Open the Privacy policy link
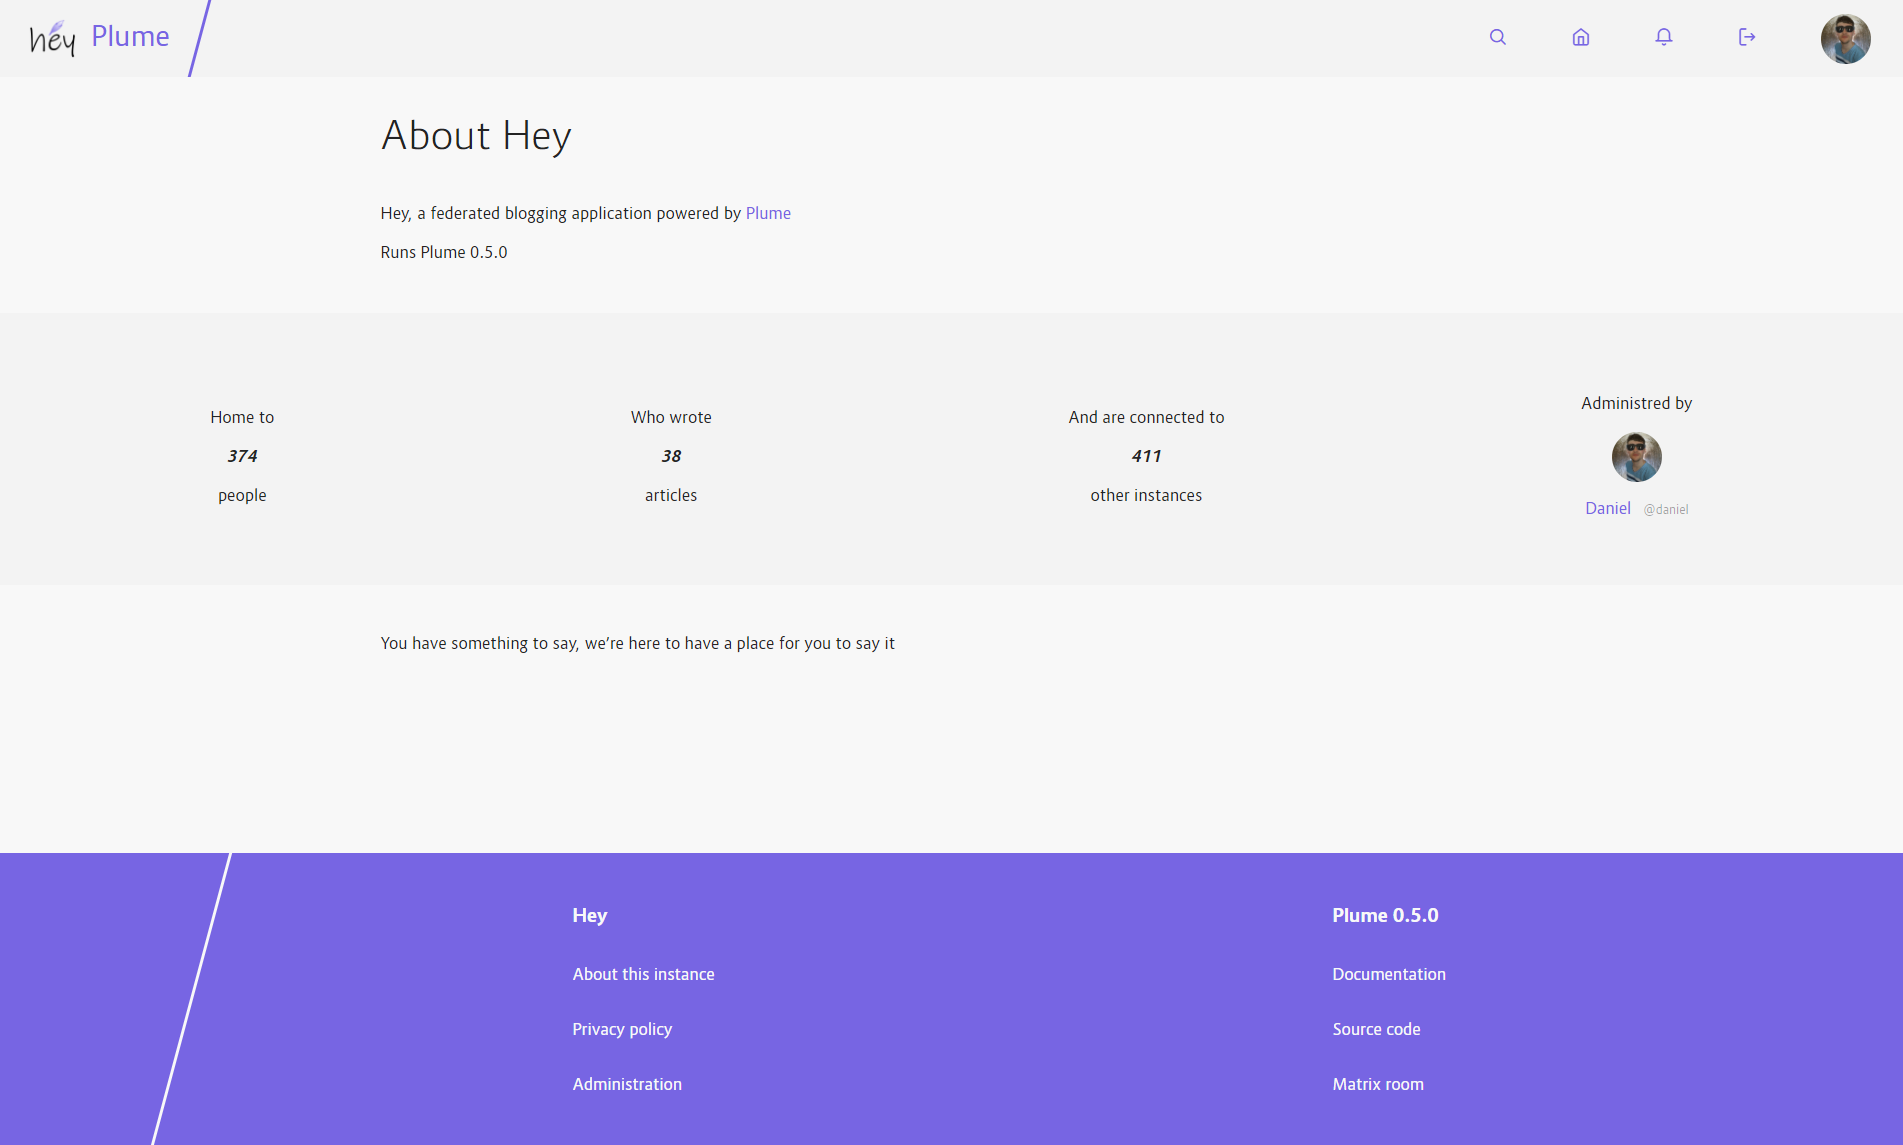 coord(621,1029)
